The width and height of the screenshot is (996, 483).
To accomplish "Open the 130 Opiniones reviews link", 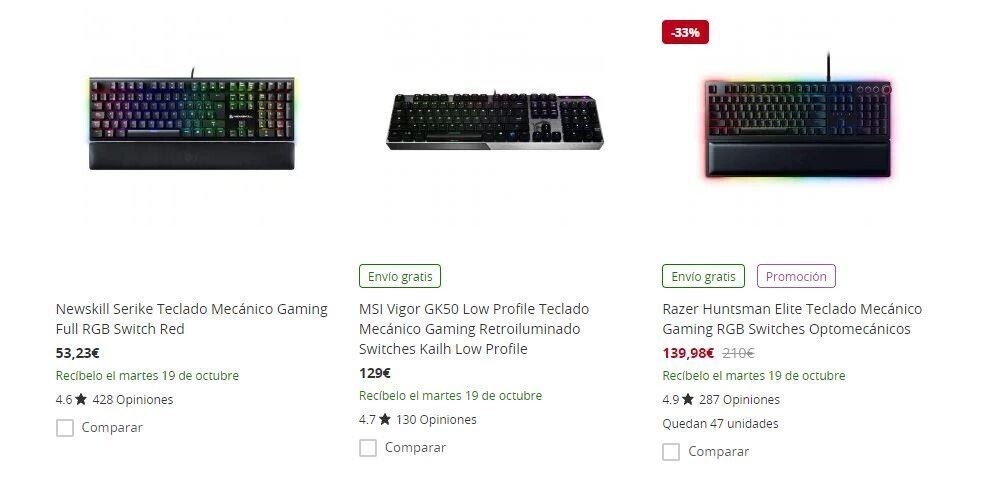I will 436,420.
